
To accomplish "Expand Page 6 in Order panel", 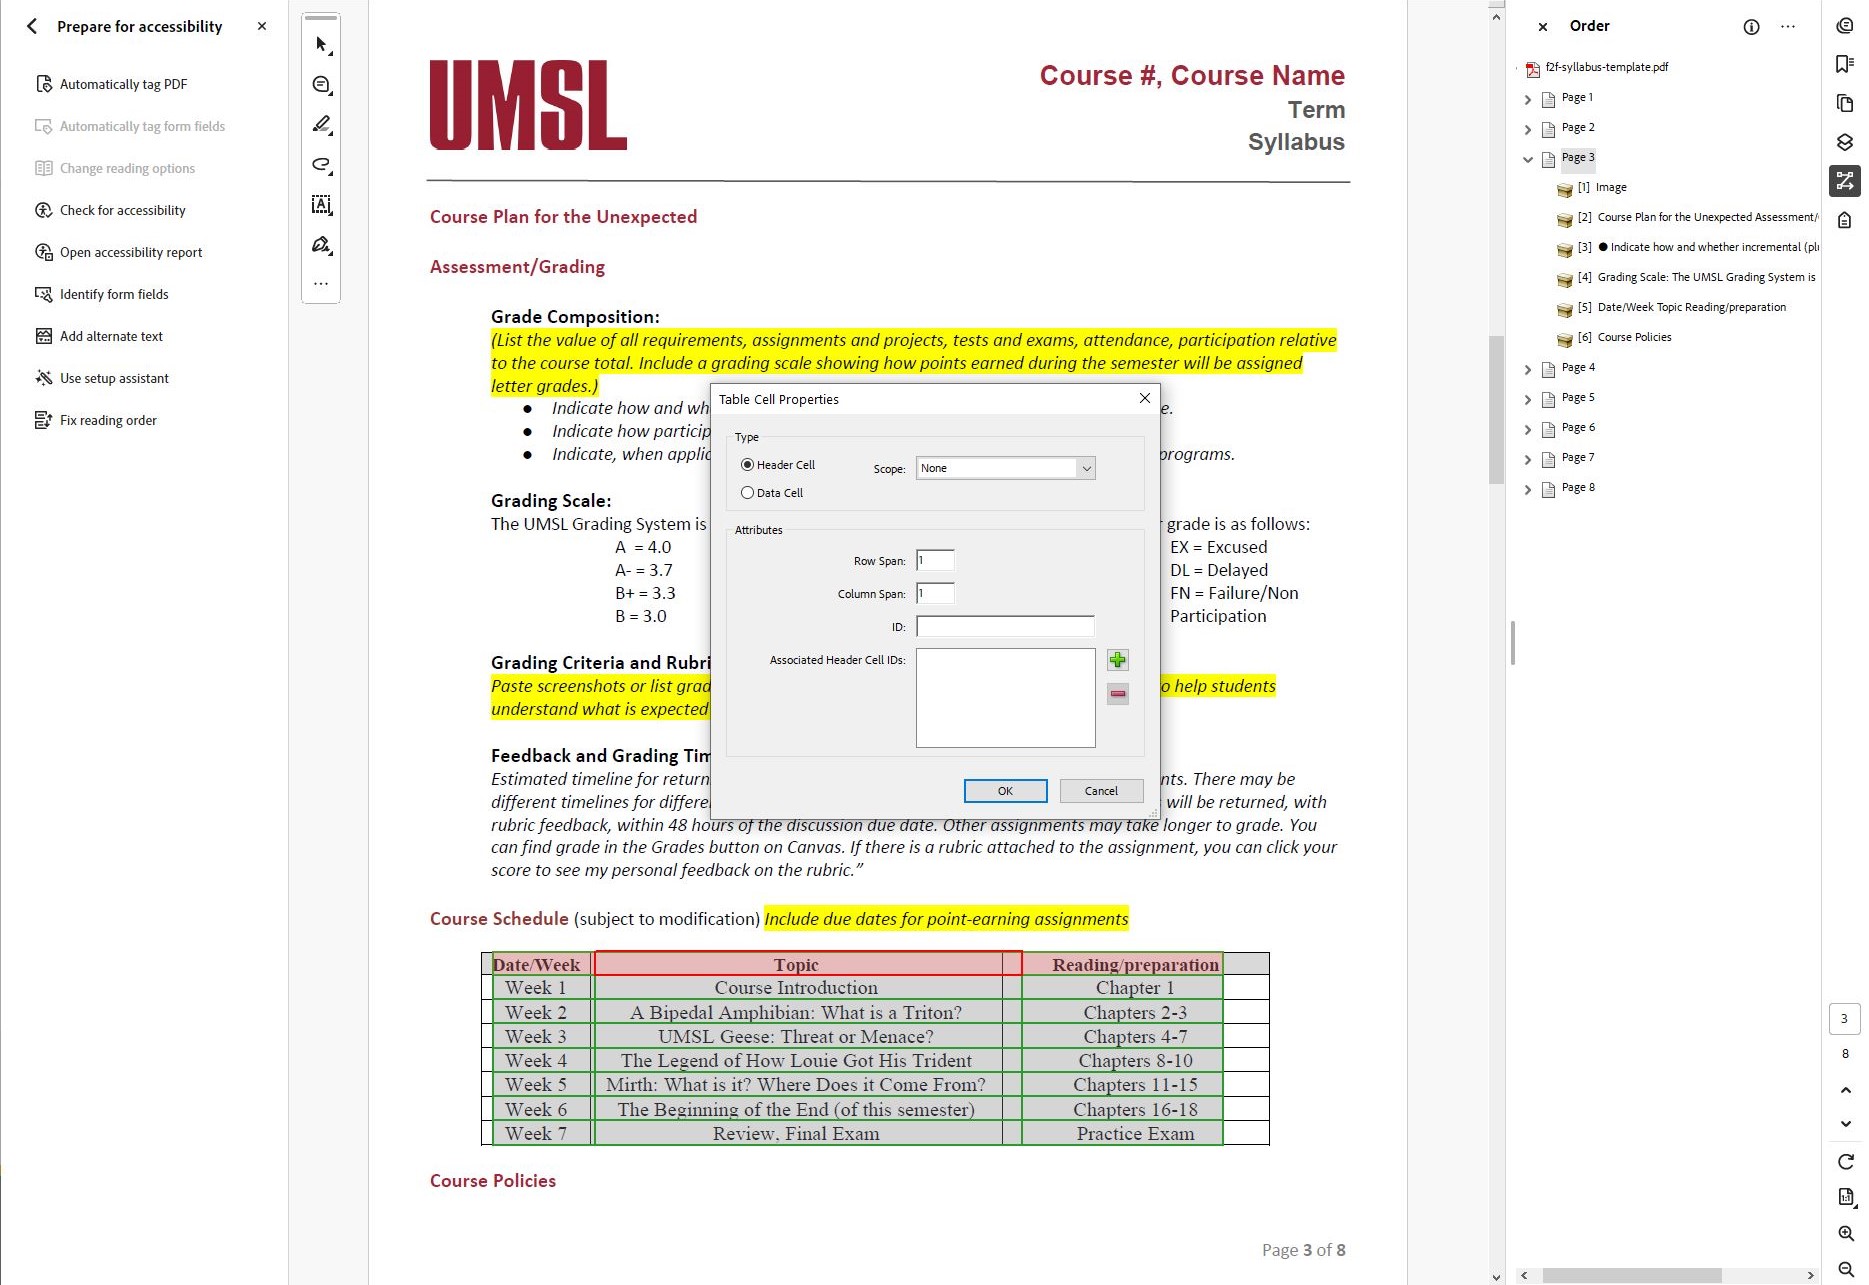I will pos(1527,429).
